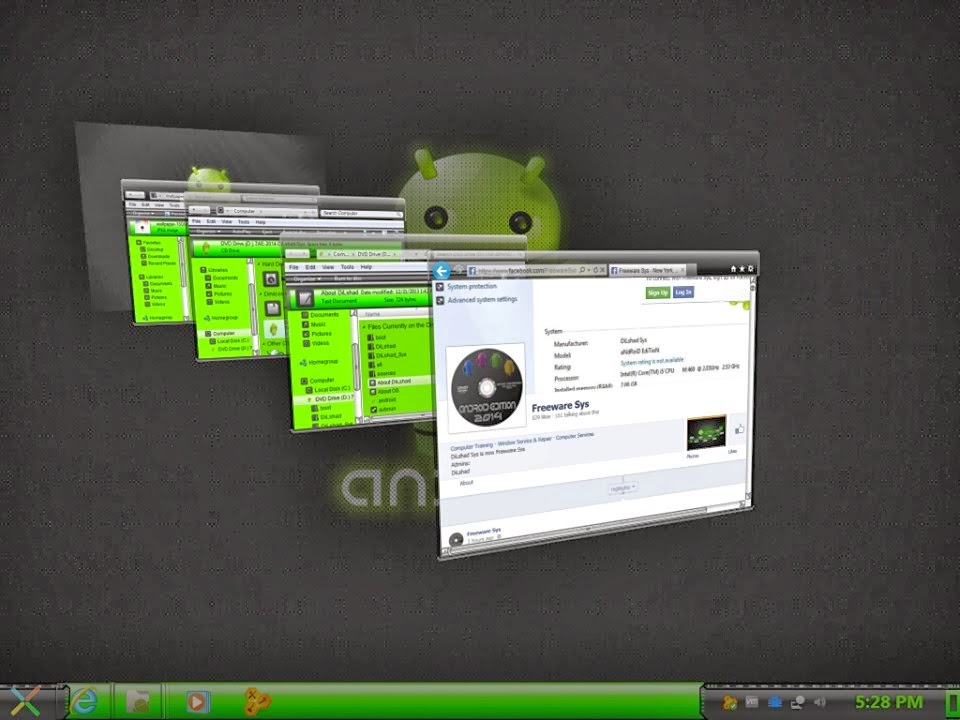This screenshot has width=960, height=720.
Task: Open Edit menu in the DVD Drive window
Action: point(310,268)
